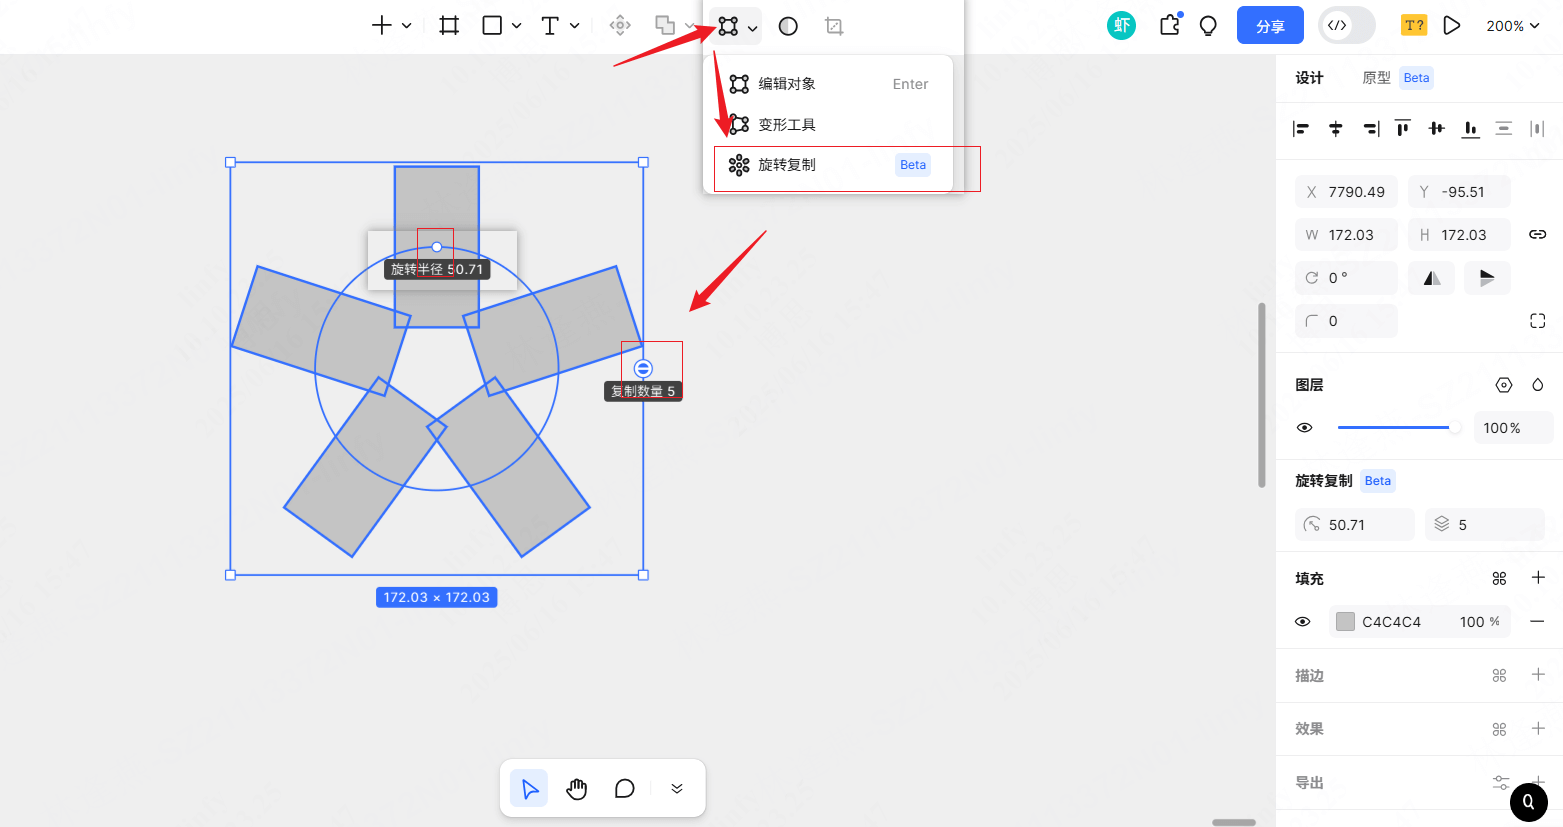Choose 旋转复制 from the menu
Viewport: 1563px width, 827px height.
tap(787, 165)
